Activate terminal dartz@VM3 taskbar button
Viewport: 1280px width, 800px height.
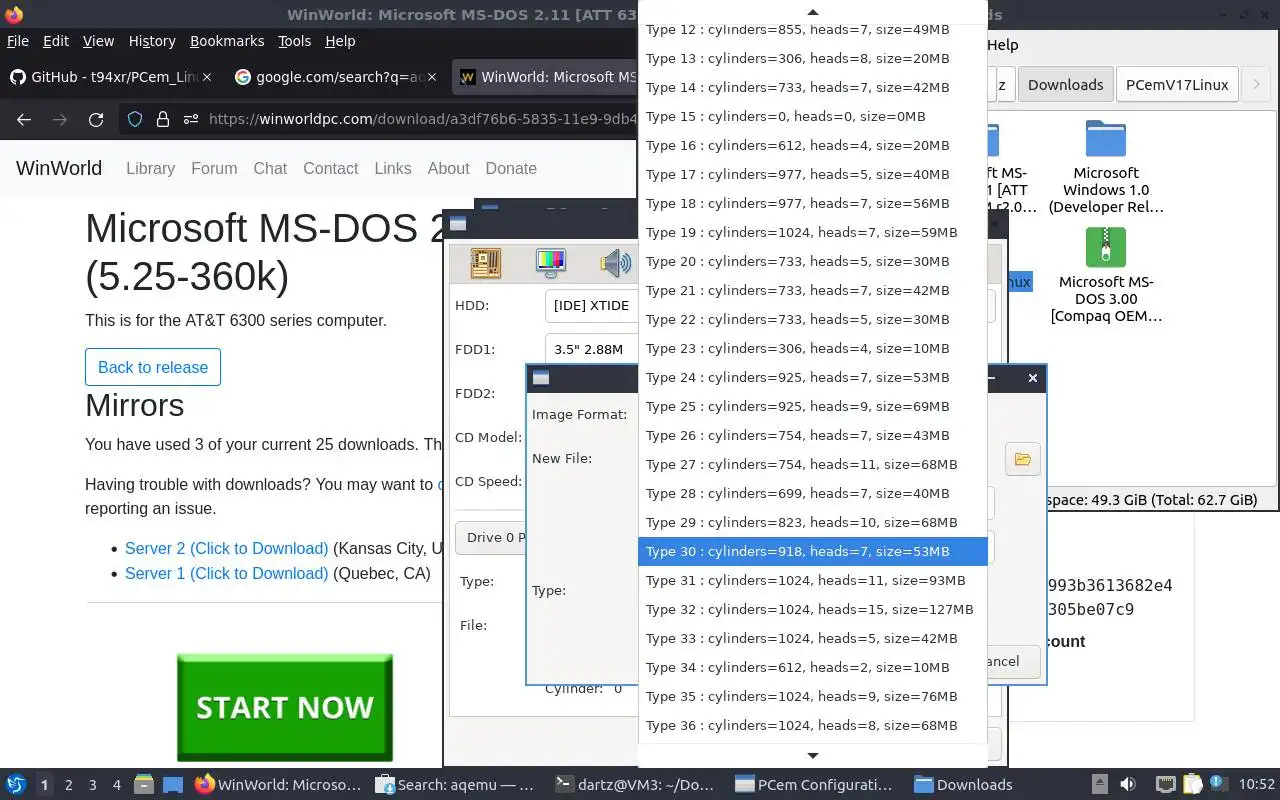(x=637, y=785)
